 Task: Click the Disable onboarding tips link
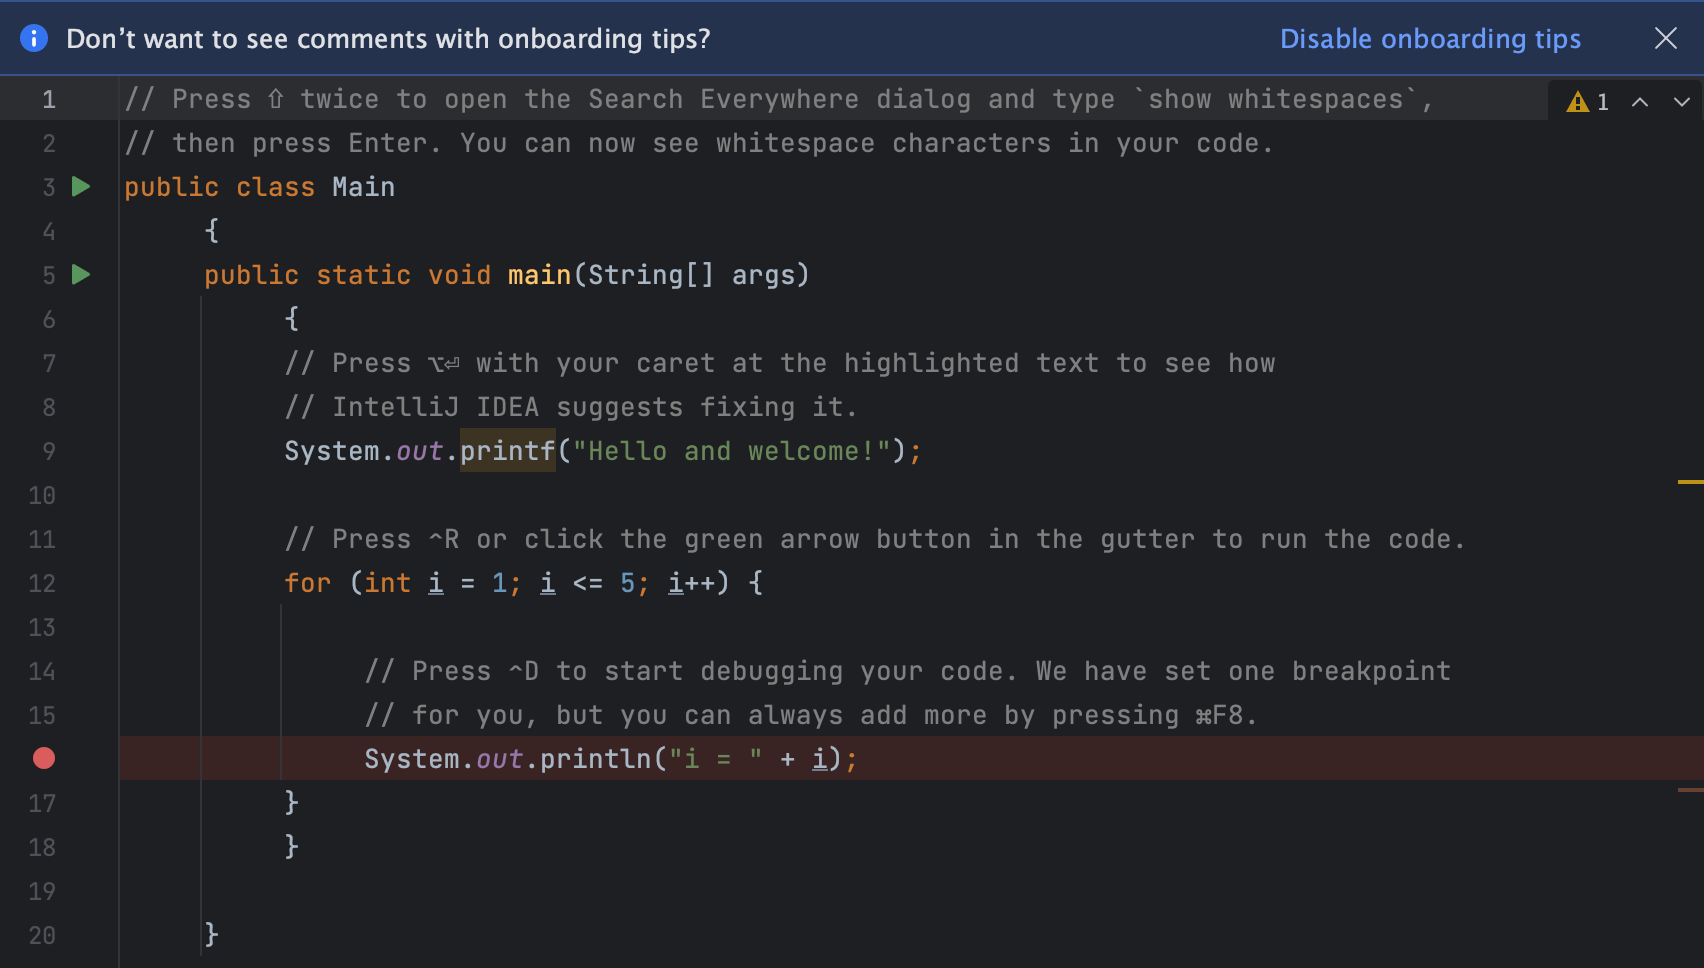click(x=1430, y=39)
